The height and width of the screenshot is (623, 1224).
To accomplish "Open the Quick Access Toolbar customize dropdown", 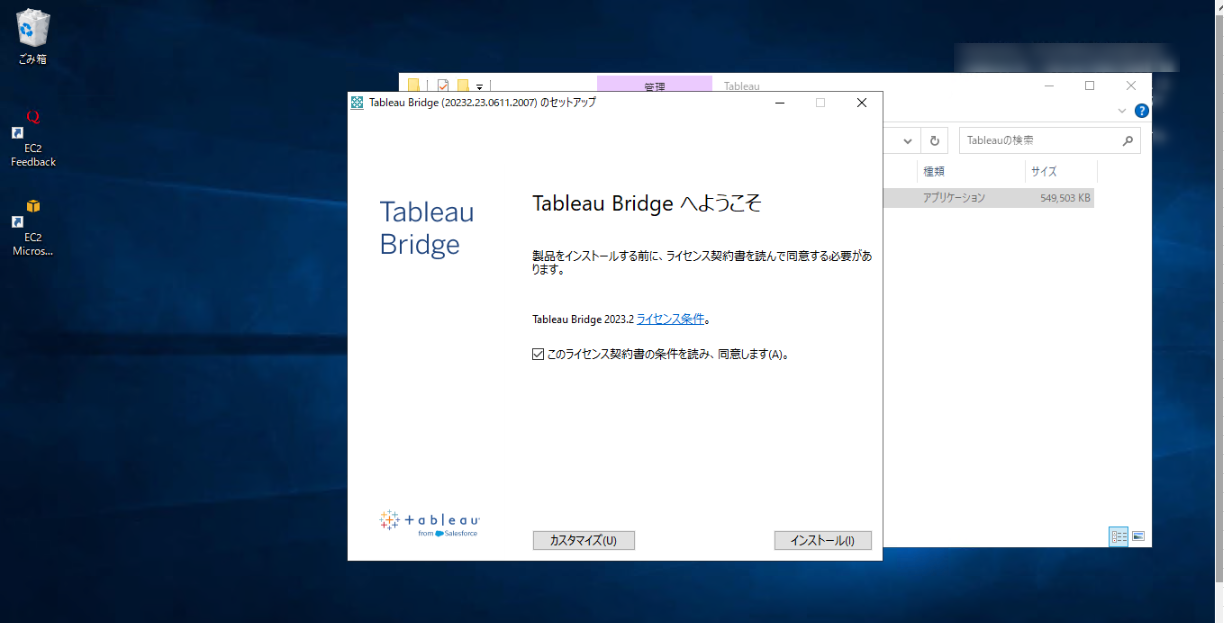I will (x=478, y=87).
